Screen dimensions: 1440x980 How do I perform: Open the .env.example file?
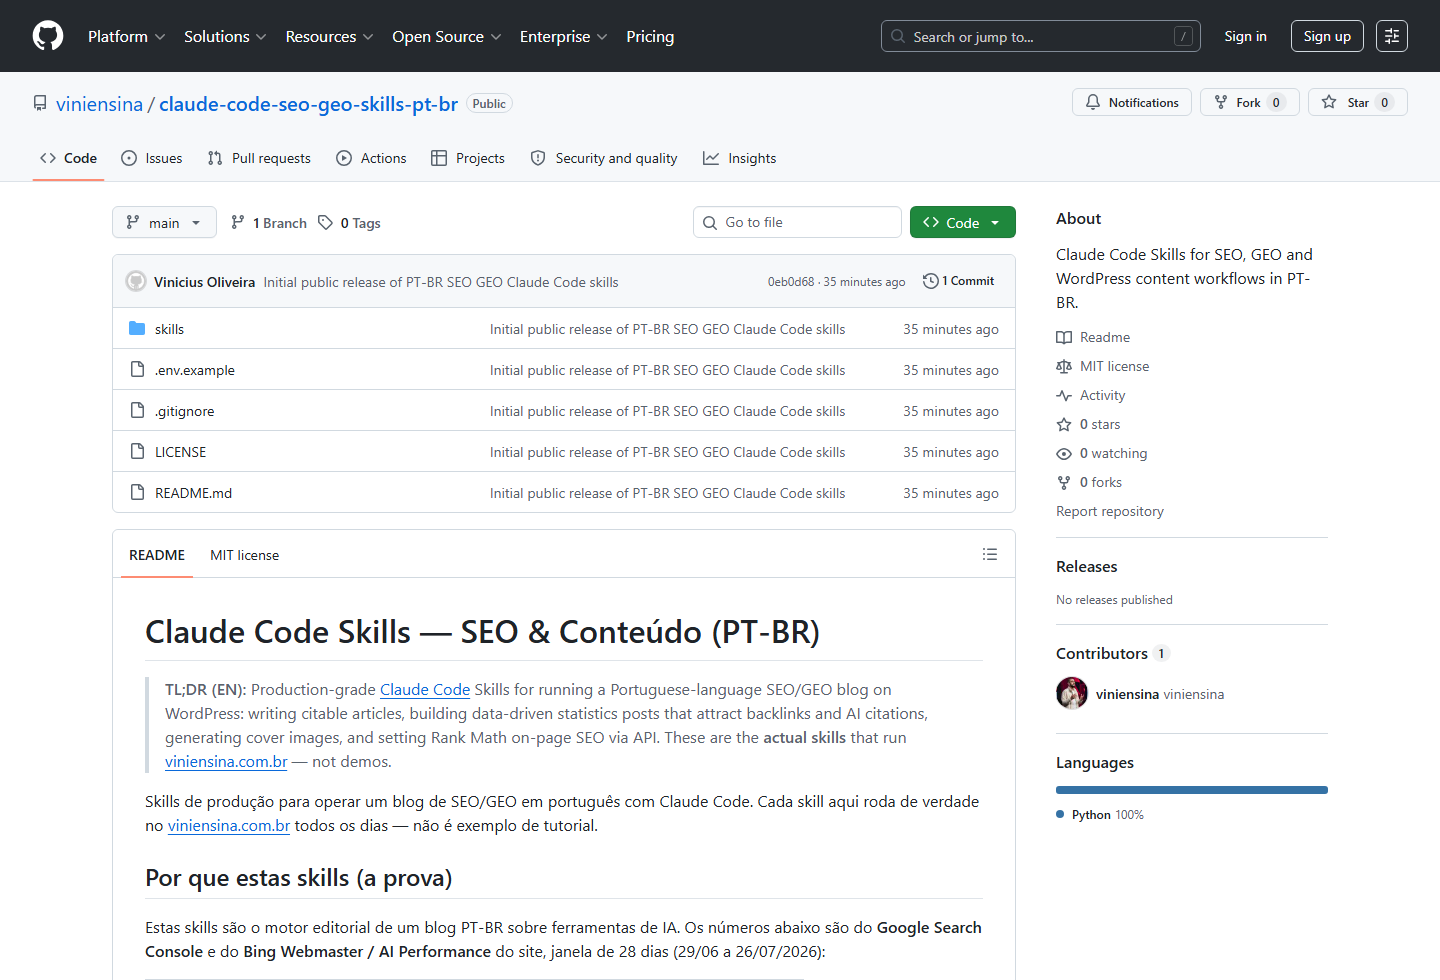point(195,370)
